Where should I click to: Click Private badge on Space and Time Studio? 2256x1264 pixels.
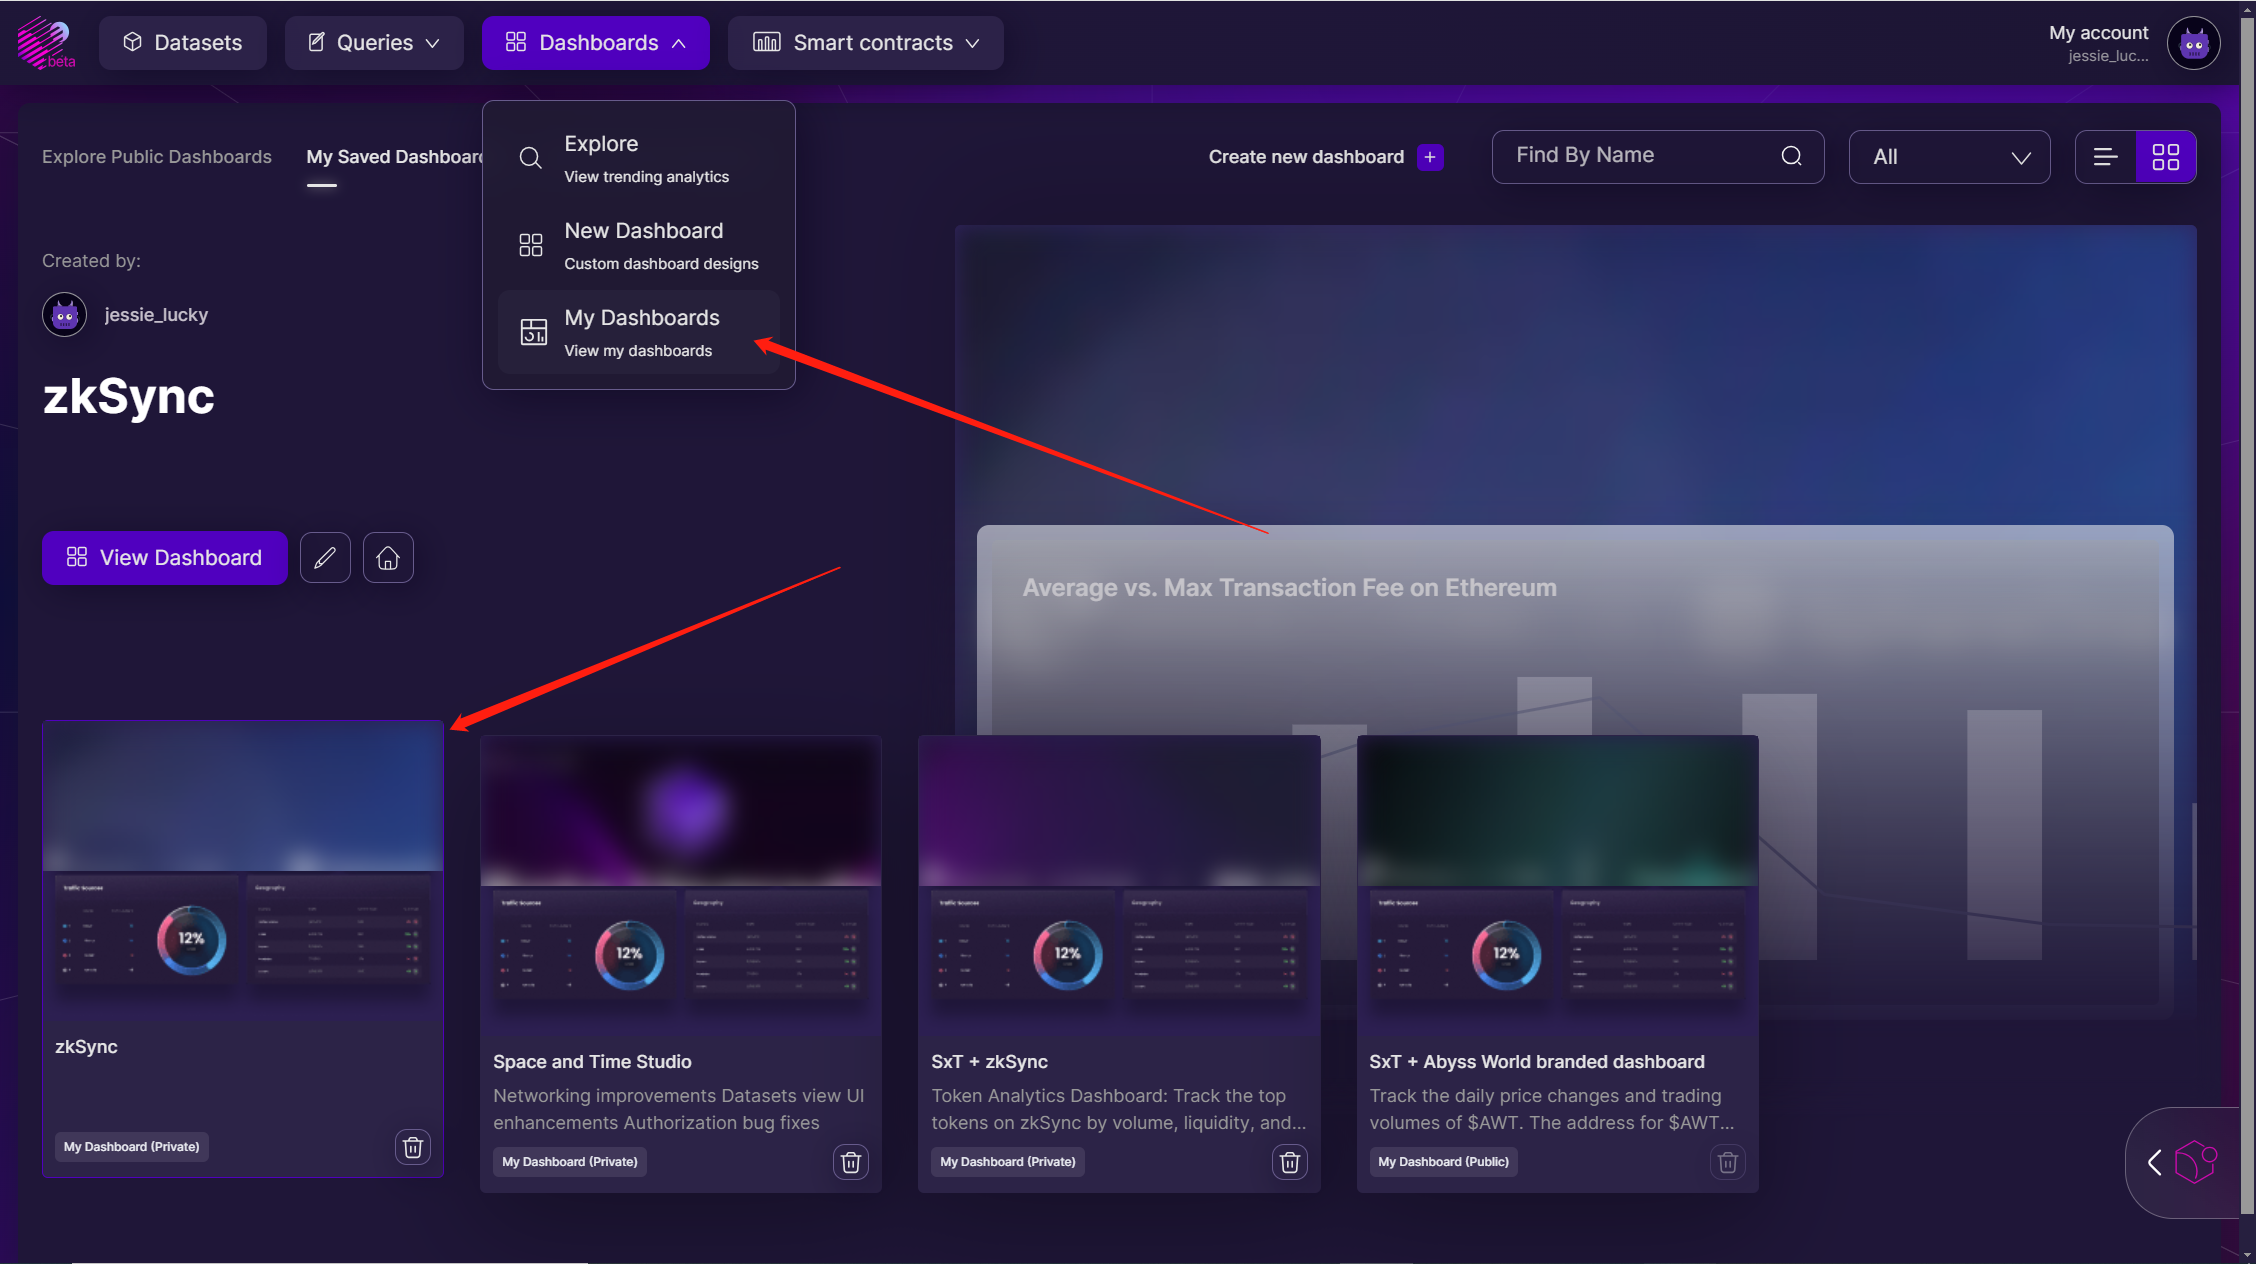570,1162
